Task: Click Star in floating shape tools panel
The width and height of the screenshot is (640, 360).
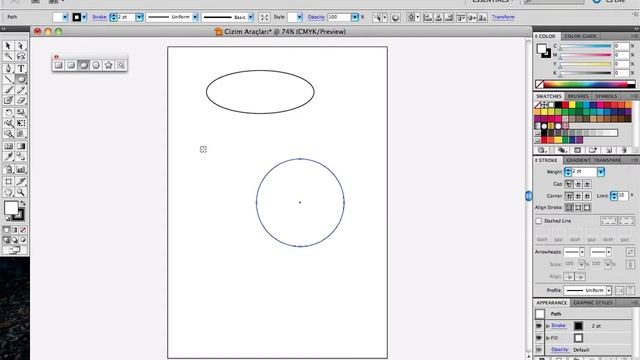Action: [x=109, y=65]
